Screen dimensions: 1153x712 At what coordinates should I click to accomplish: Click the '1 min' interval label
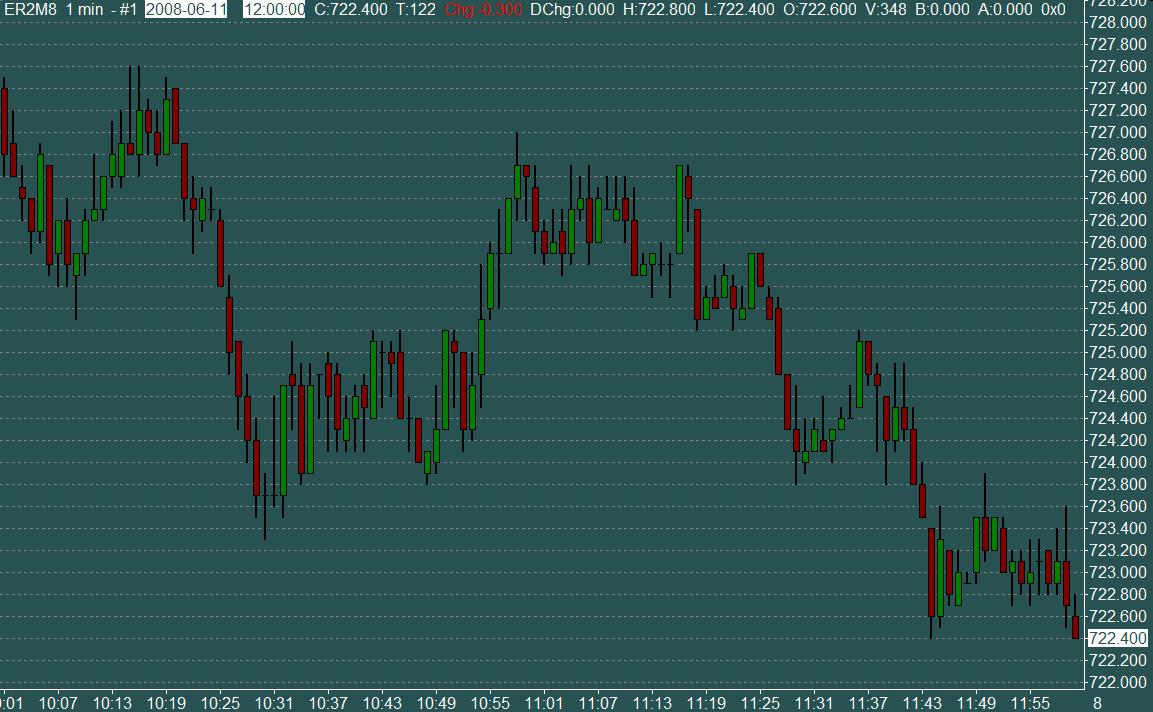tap(85, 10)
